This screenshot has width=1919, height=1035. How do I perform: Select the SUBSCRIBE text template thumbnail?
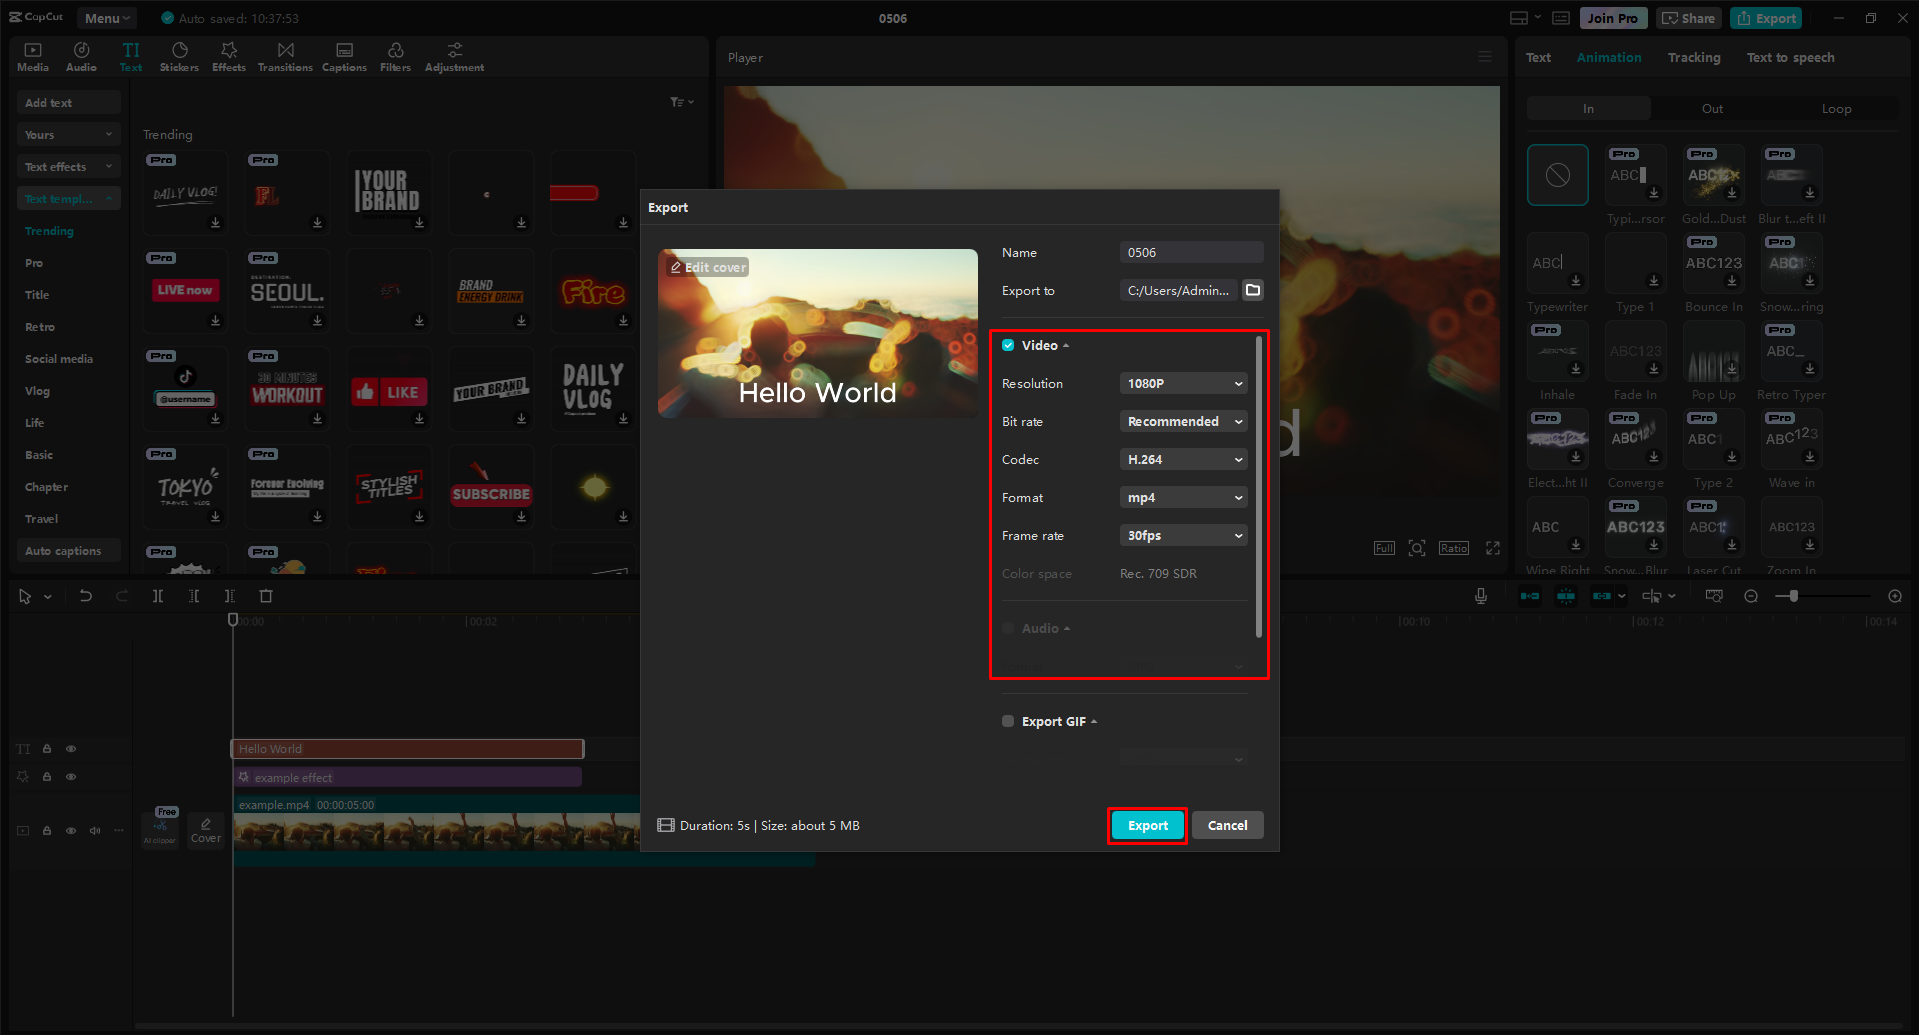pos(491,486)
